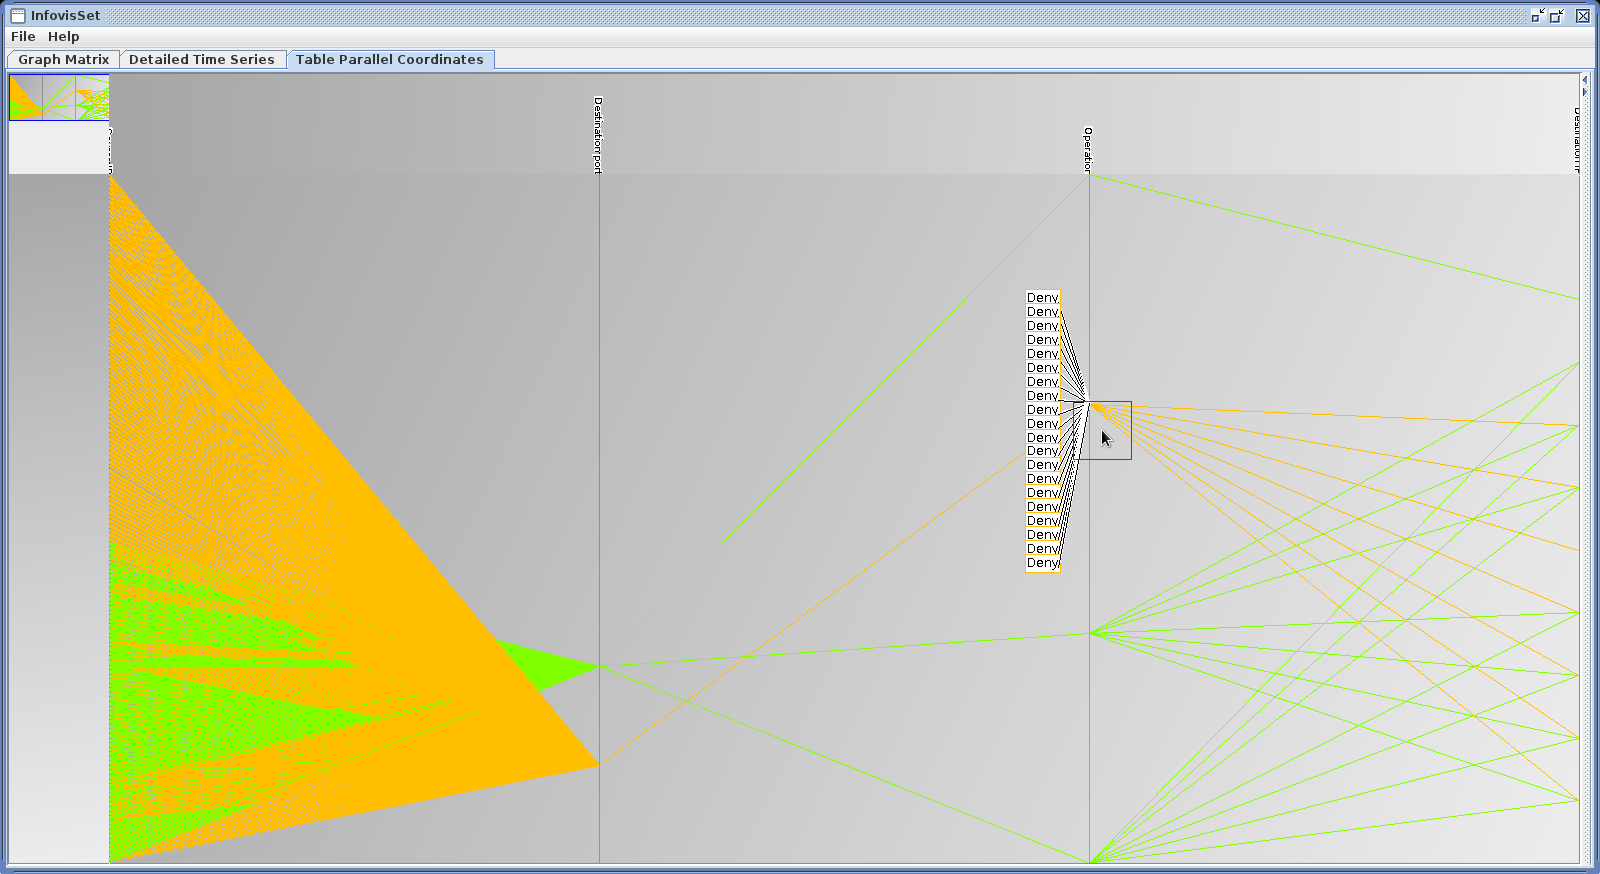Click the Operation axis header label
The width and height of the screenshot is (1600, 874).
pos(1088,149)
